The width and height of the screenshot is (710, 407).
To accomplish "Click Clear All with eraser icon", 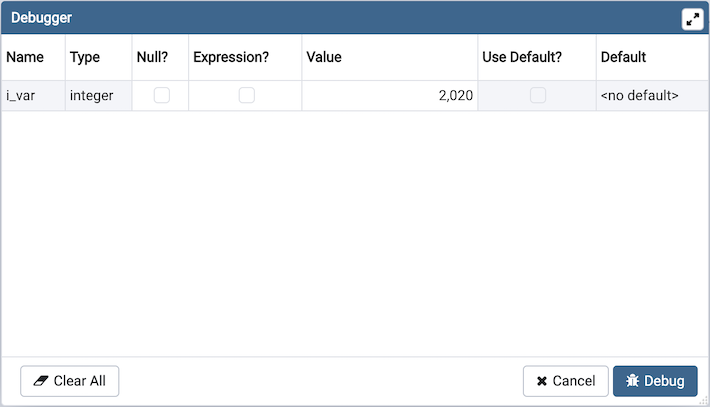I will coord(70,381).
